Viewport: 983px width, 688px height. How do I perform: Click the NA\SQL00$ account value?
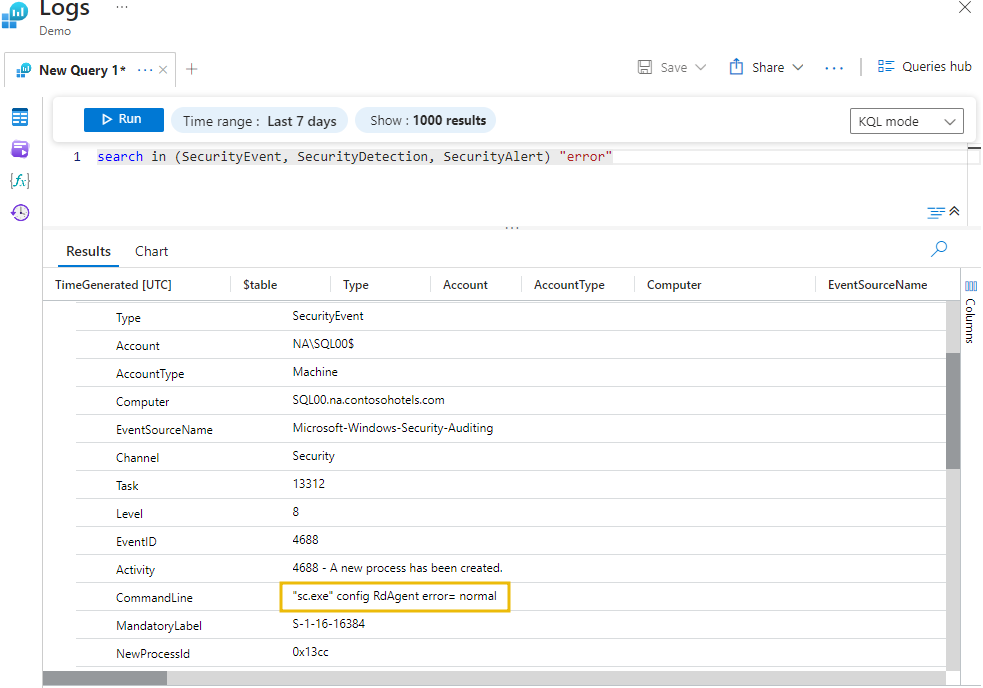[x=323, y=344]
